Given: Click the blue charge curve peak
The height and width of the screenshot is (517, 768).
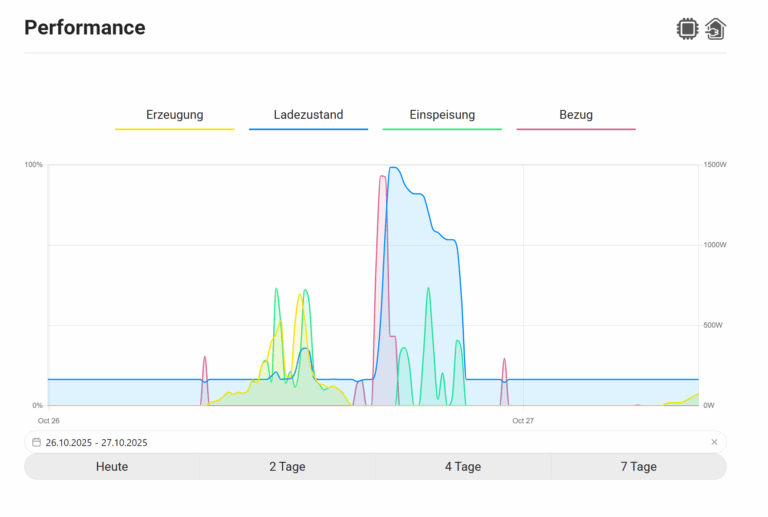Looking at the screenshot, I should click(394, 168).
